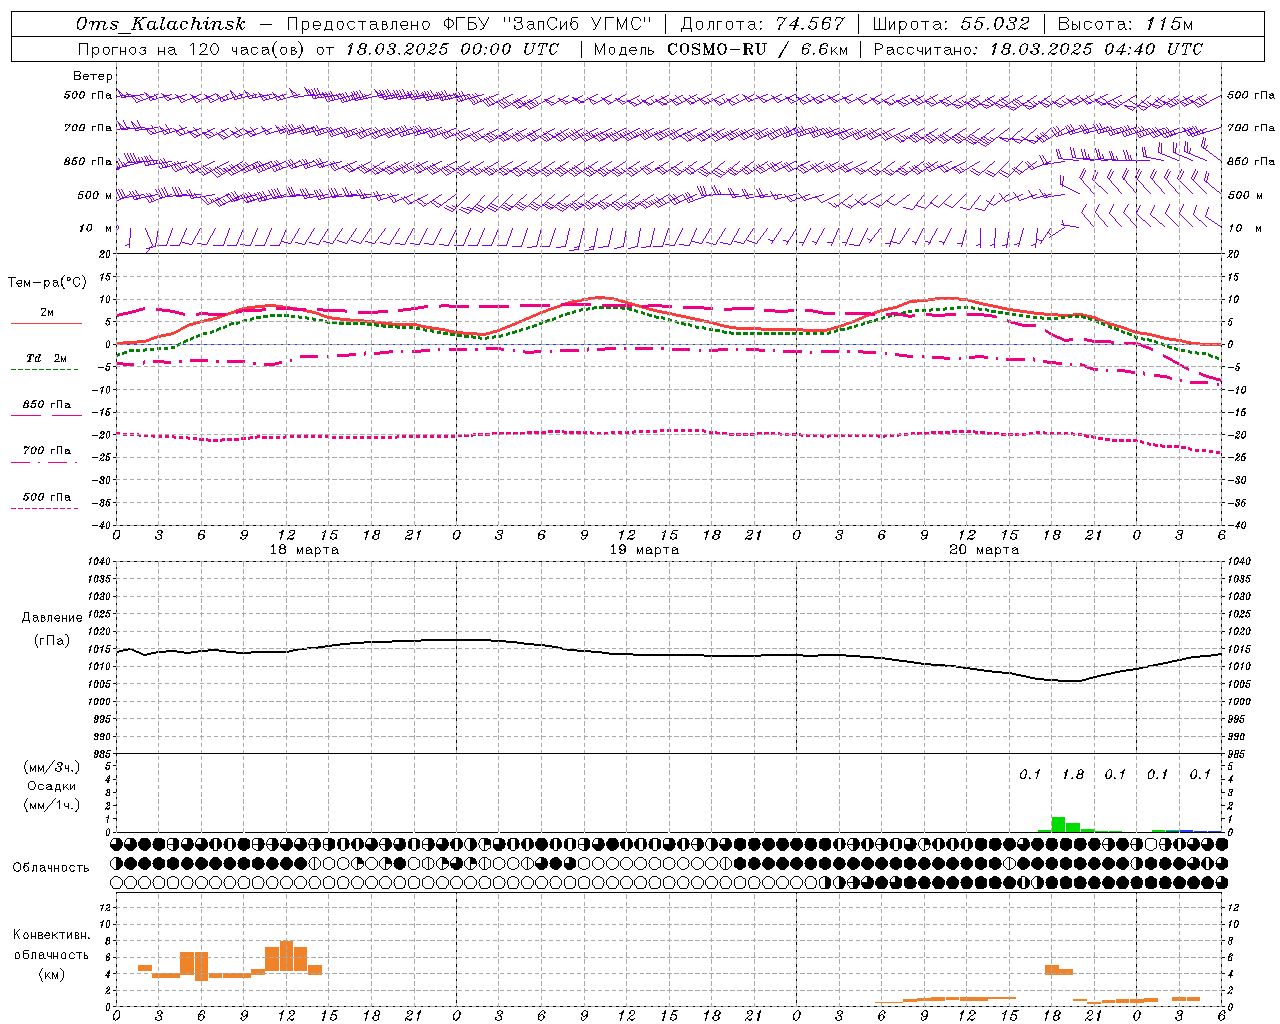Click the tallest green precipitation bar

coord(1058,824)
